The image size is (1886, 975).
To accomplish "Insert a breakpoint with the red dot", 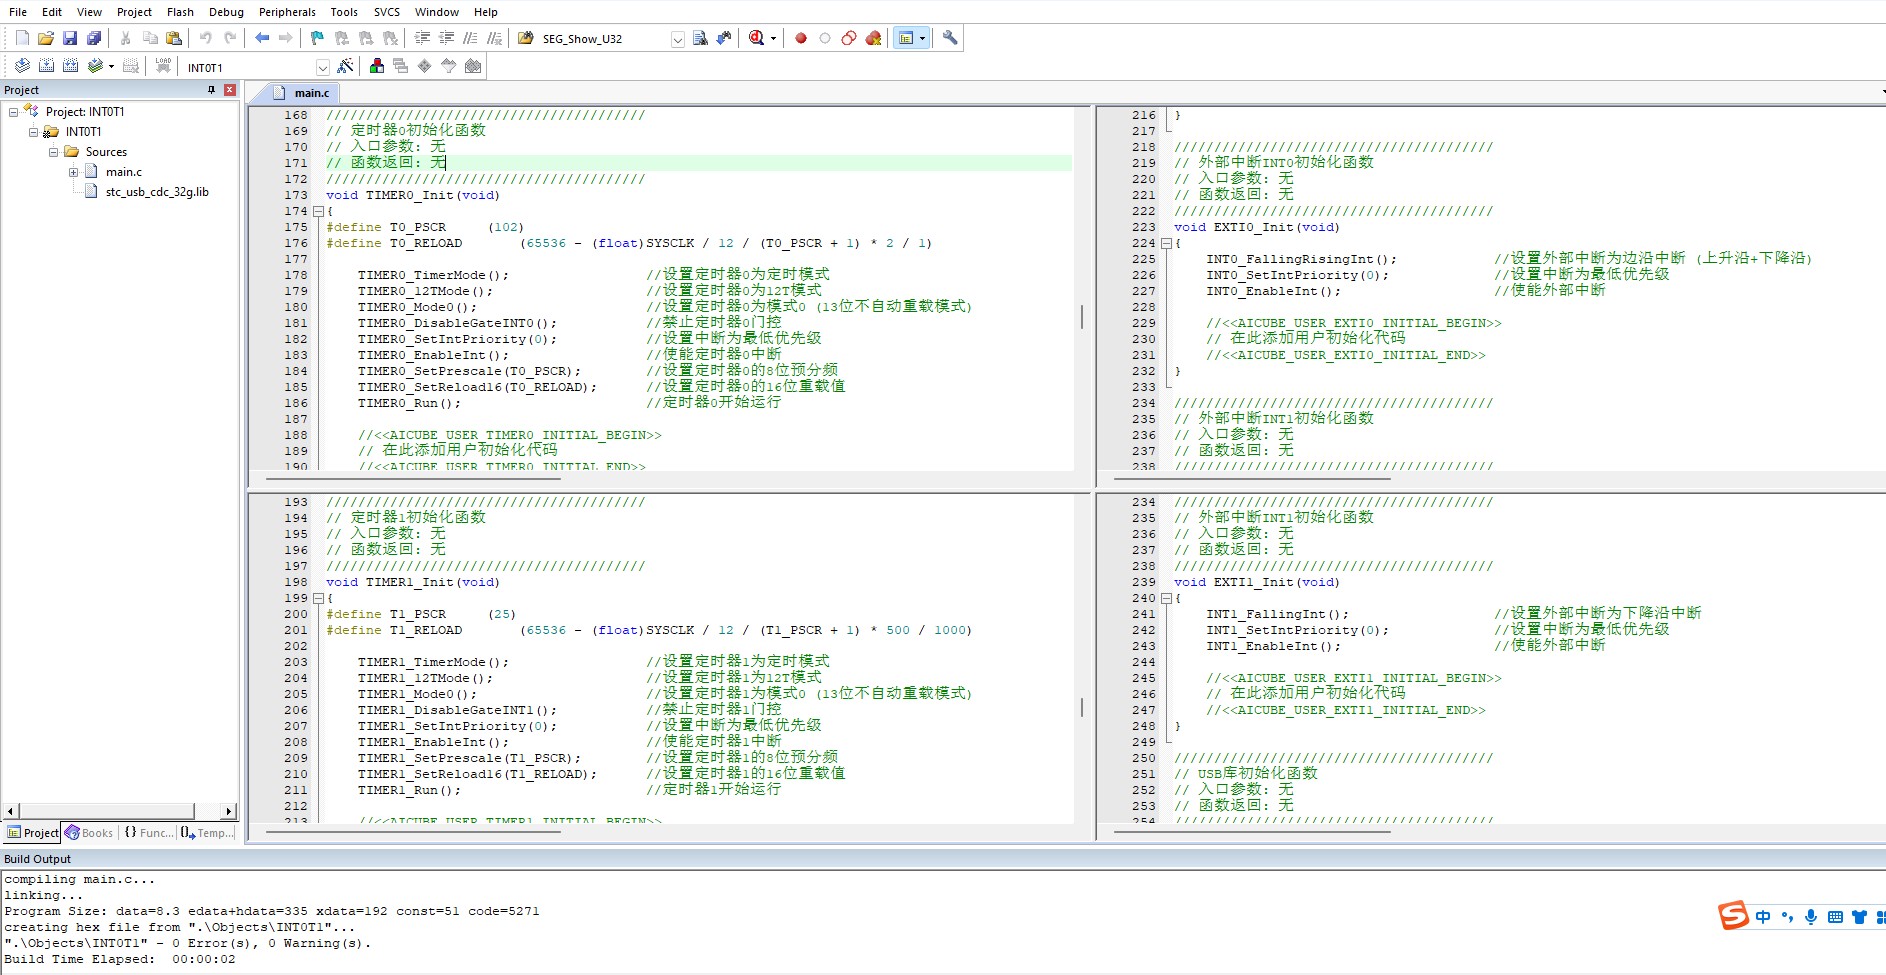I will click(801, 38).
